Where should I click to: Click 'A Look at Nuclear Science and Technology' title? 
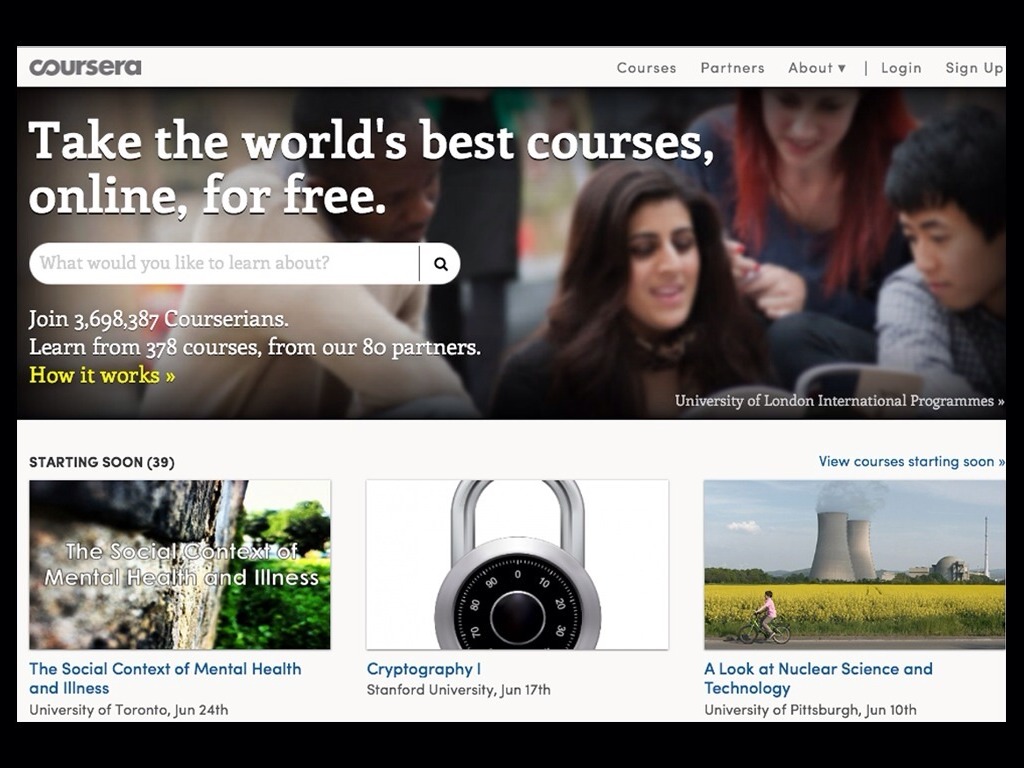818,679
